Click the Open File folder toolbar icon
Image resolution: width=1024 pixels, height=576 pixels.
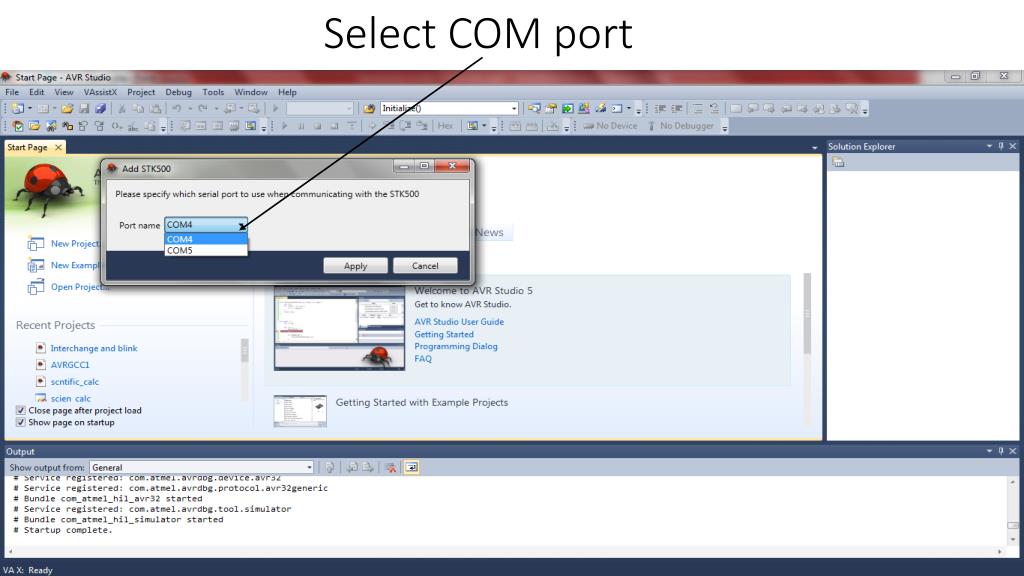67,108
